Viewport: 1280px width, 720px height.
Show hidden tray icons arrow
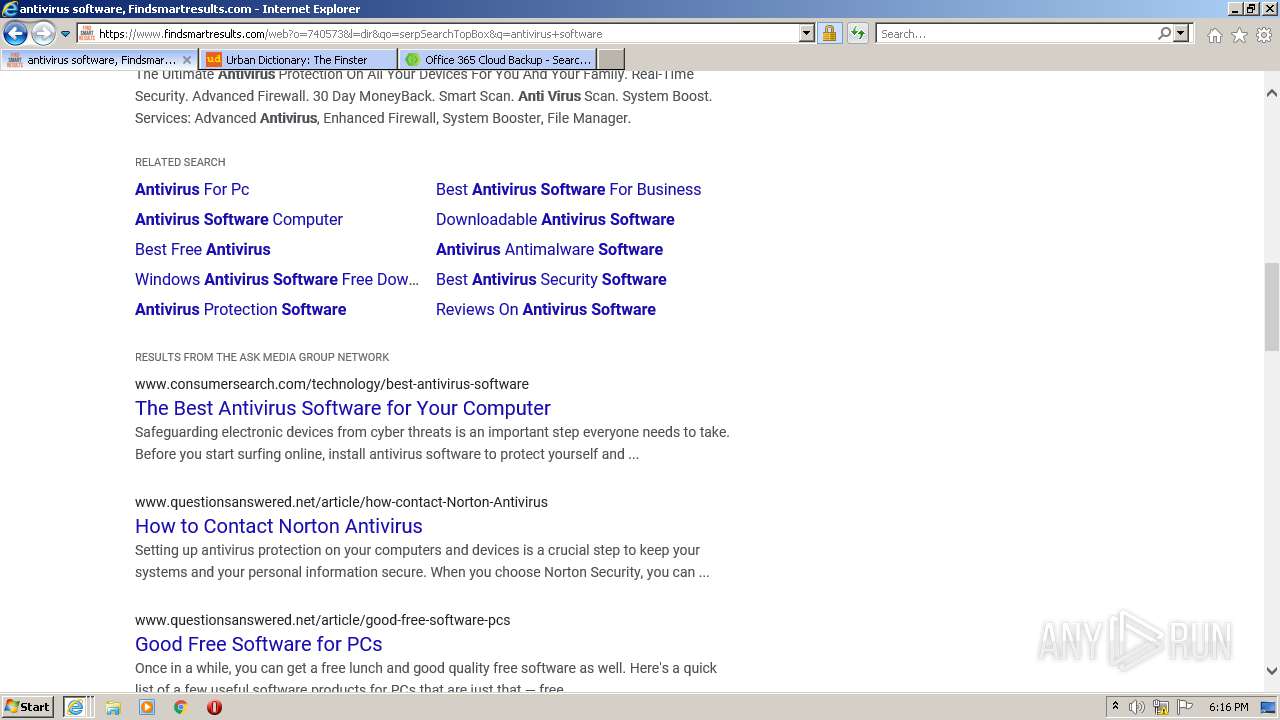point(1115,707)
